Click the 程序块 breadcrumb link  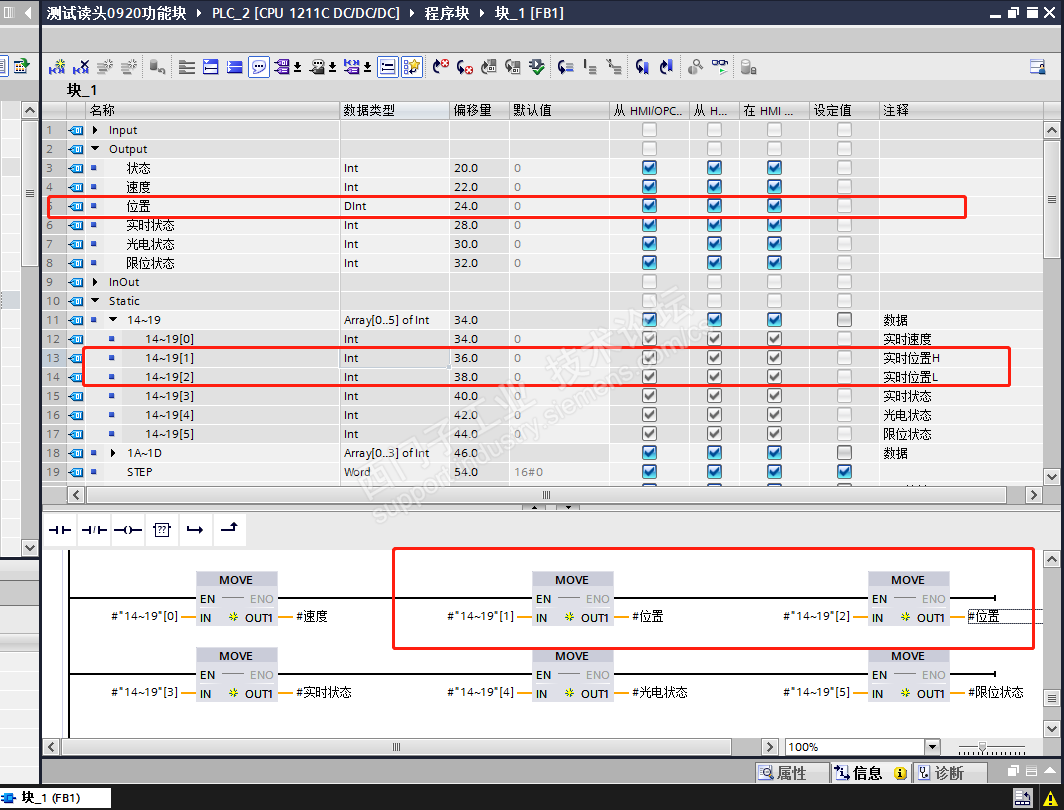click(x=446, y=13)
